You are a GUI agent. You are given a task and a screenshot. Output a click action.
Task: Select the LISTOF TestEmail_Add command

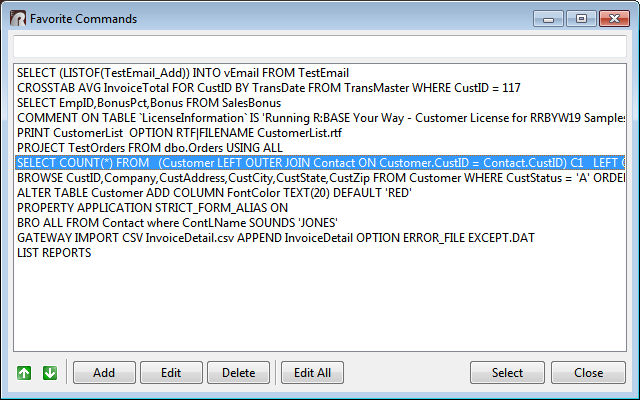point(183,73)
